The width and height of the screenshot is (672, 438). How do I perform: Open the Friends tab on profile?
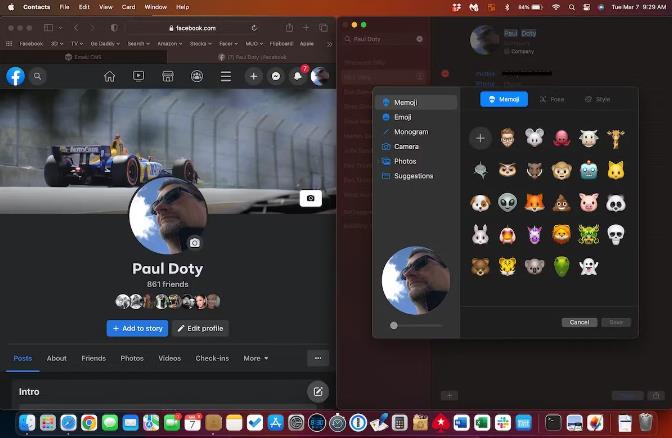[93, 358]
